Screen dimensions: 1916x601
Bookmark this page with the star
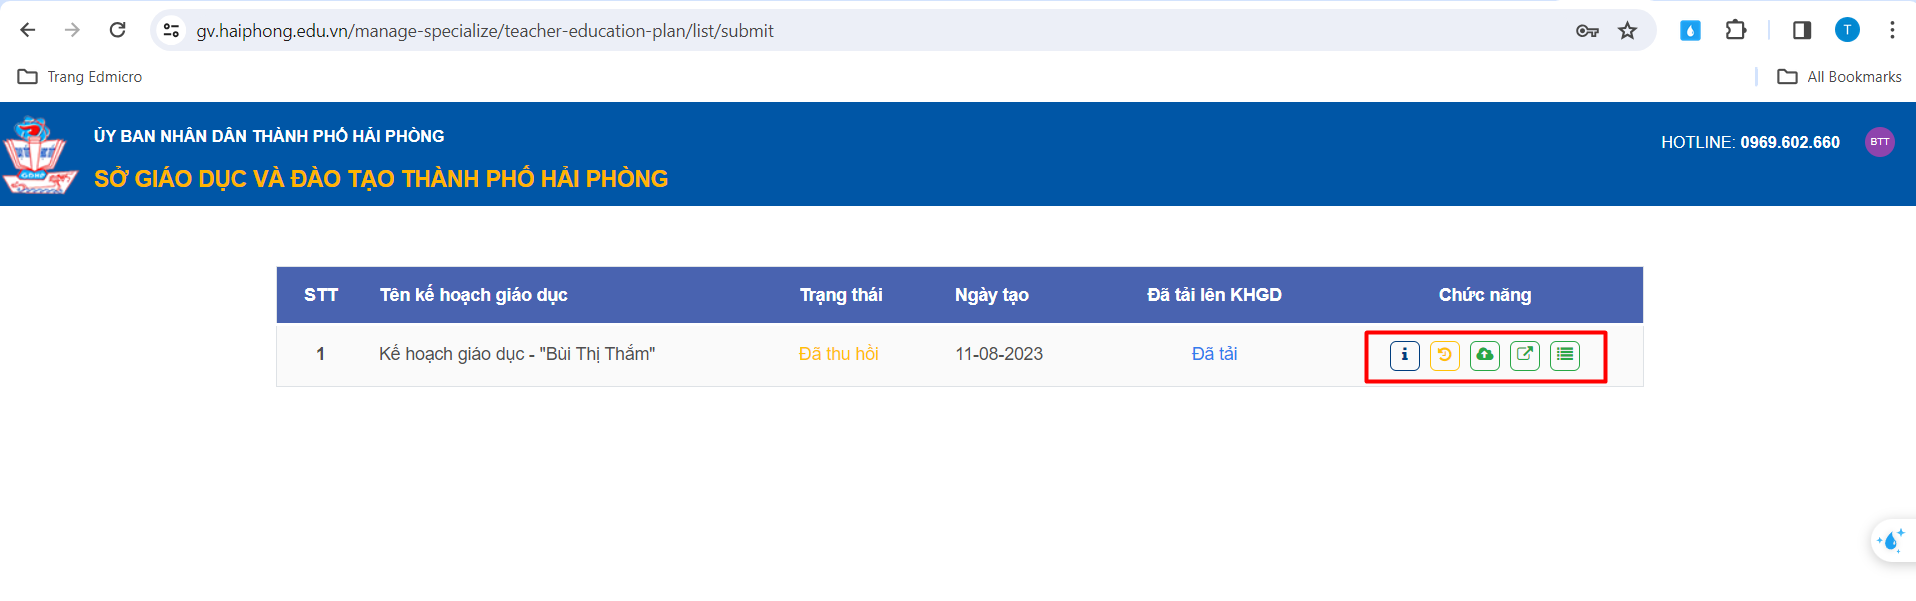coord(1628,31)
